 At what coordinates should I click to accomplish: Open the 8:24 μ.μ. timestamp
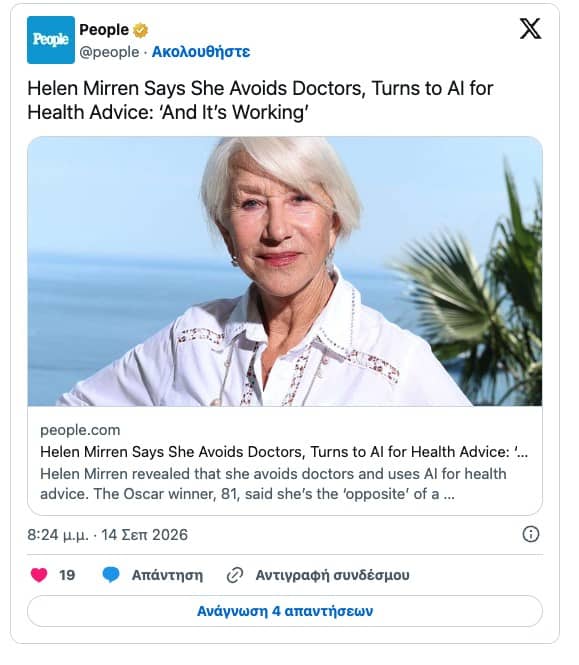pyautogui.click(x=107, y=535)
